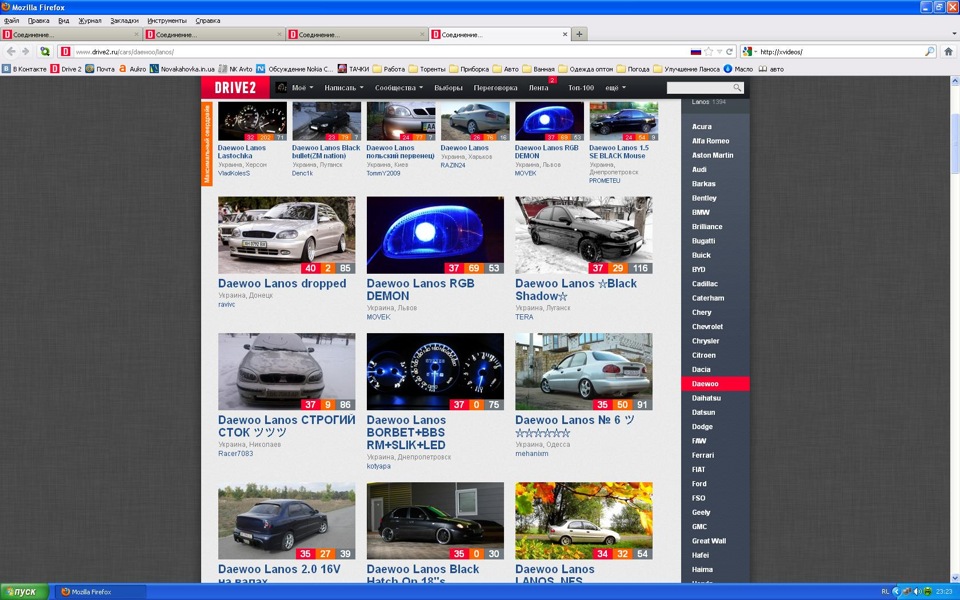The width and height of the screenshot is (960, 600).
Task: Click the Russian flag icon in address bar
Action: pos(696,51)
